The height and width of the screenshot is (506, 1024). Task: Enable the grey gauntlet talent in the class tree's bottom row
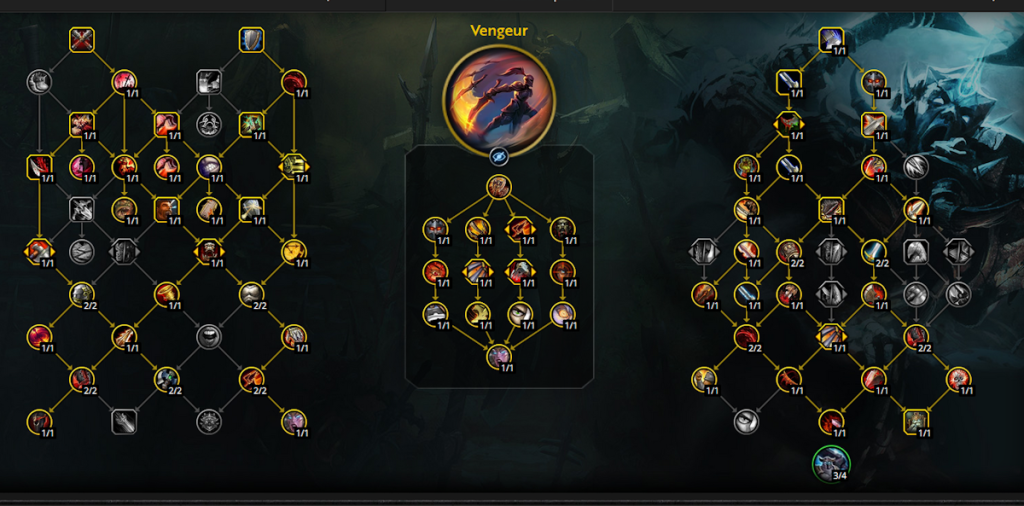tap(124, 422)
